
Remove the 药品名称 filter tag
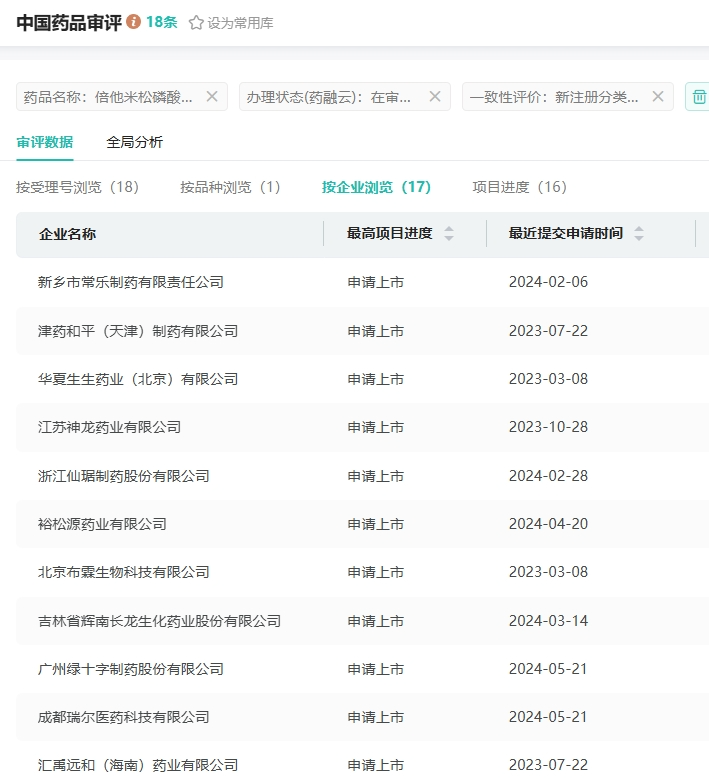[x=212, y=97]
